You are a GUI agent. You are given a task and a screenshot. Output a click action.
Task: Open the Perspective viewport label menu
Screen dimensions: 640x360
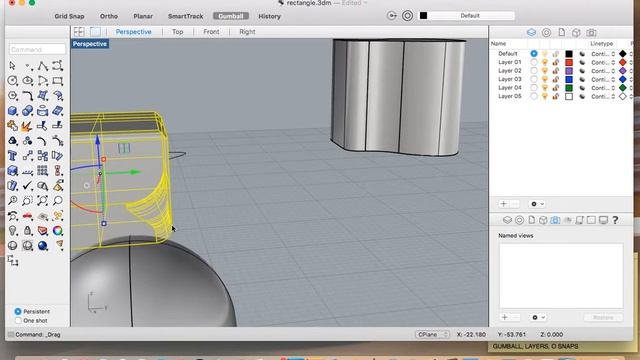click(90, 44)
